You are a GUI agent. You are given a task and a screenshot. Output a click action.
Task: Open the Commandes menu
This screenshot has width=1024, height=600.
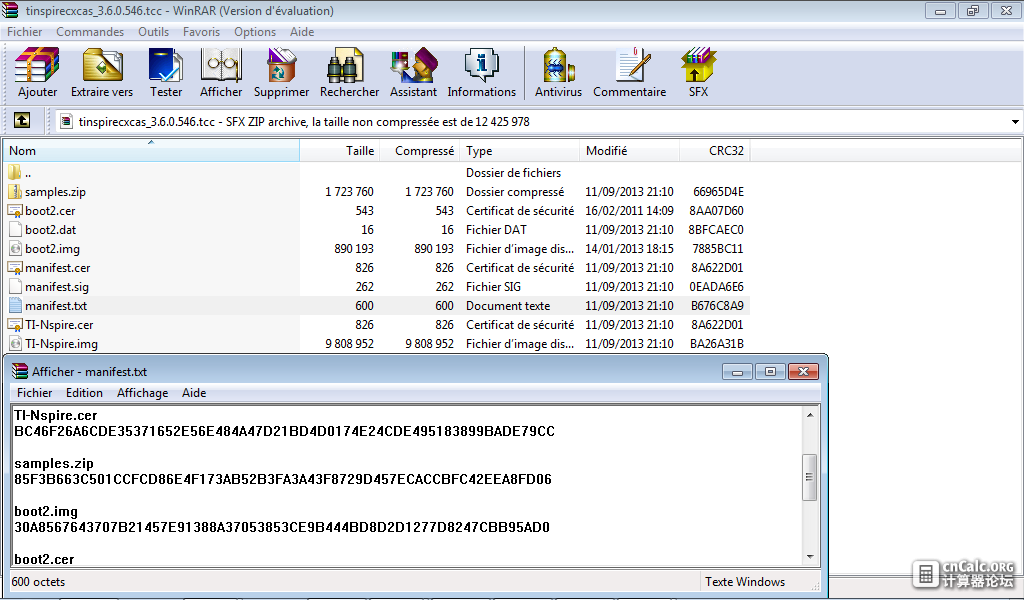90,31
